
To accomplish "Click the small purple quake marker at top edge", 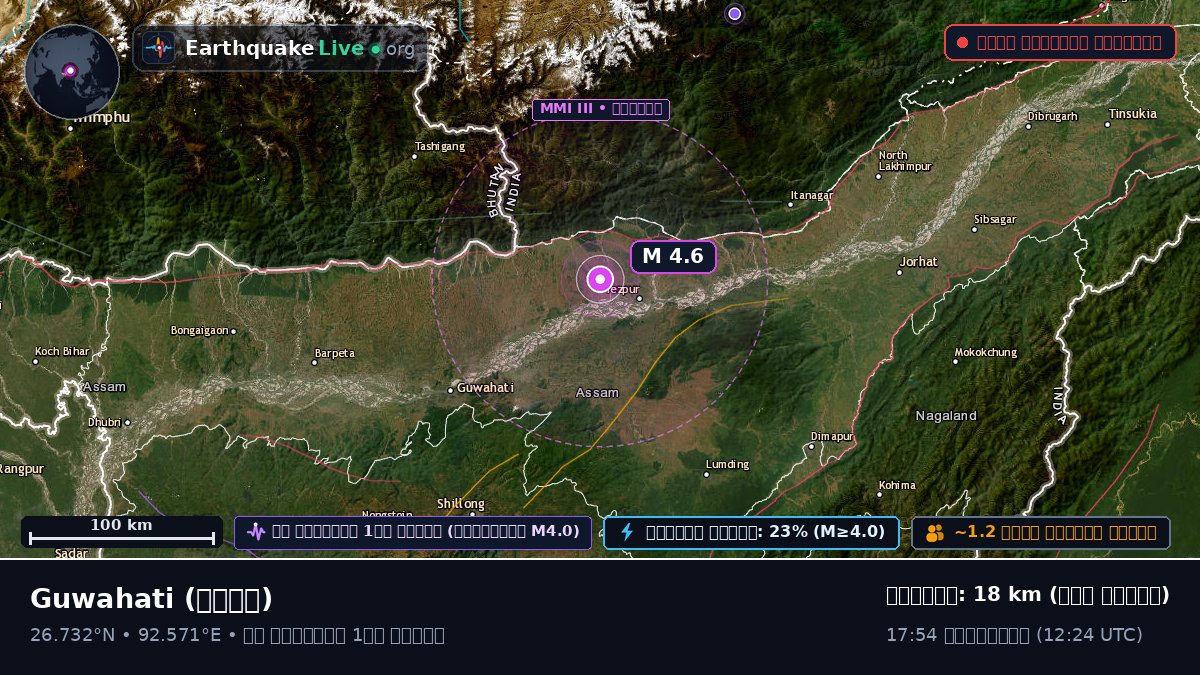I will point(735,13).
